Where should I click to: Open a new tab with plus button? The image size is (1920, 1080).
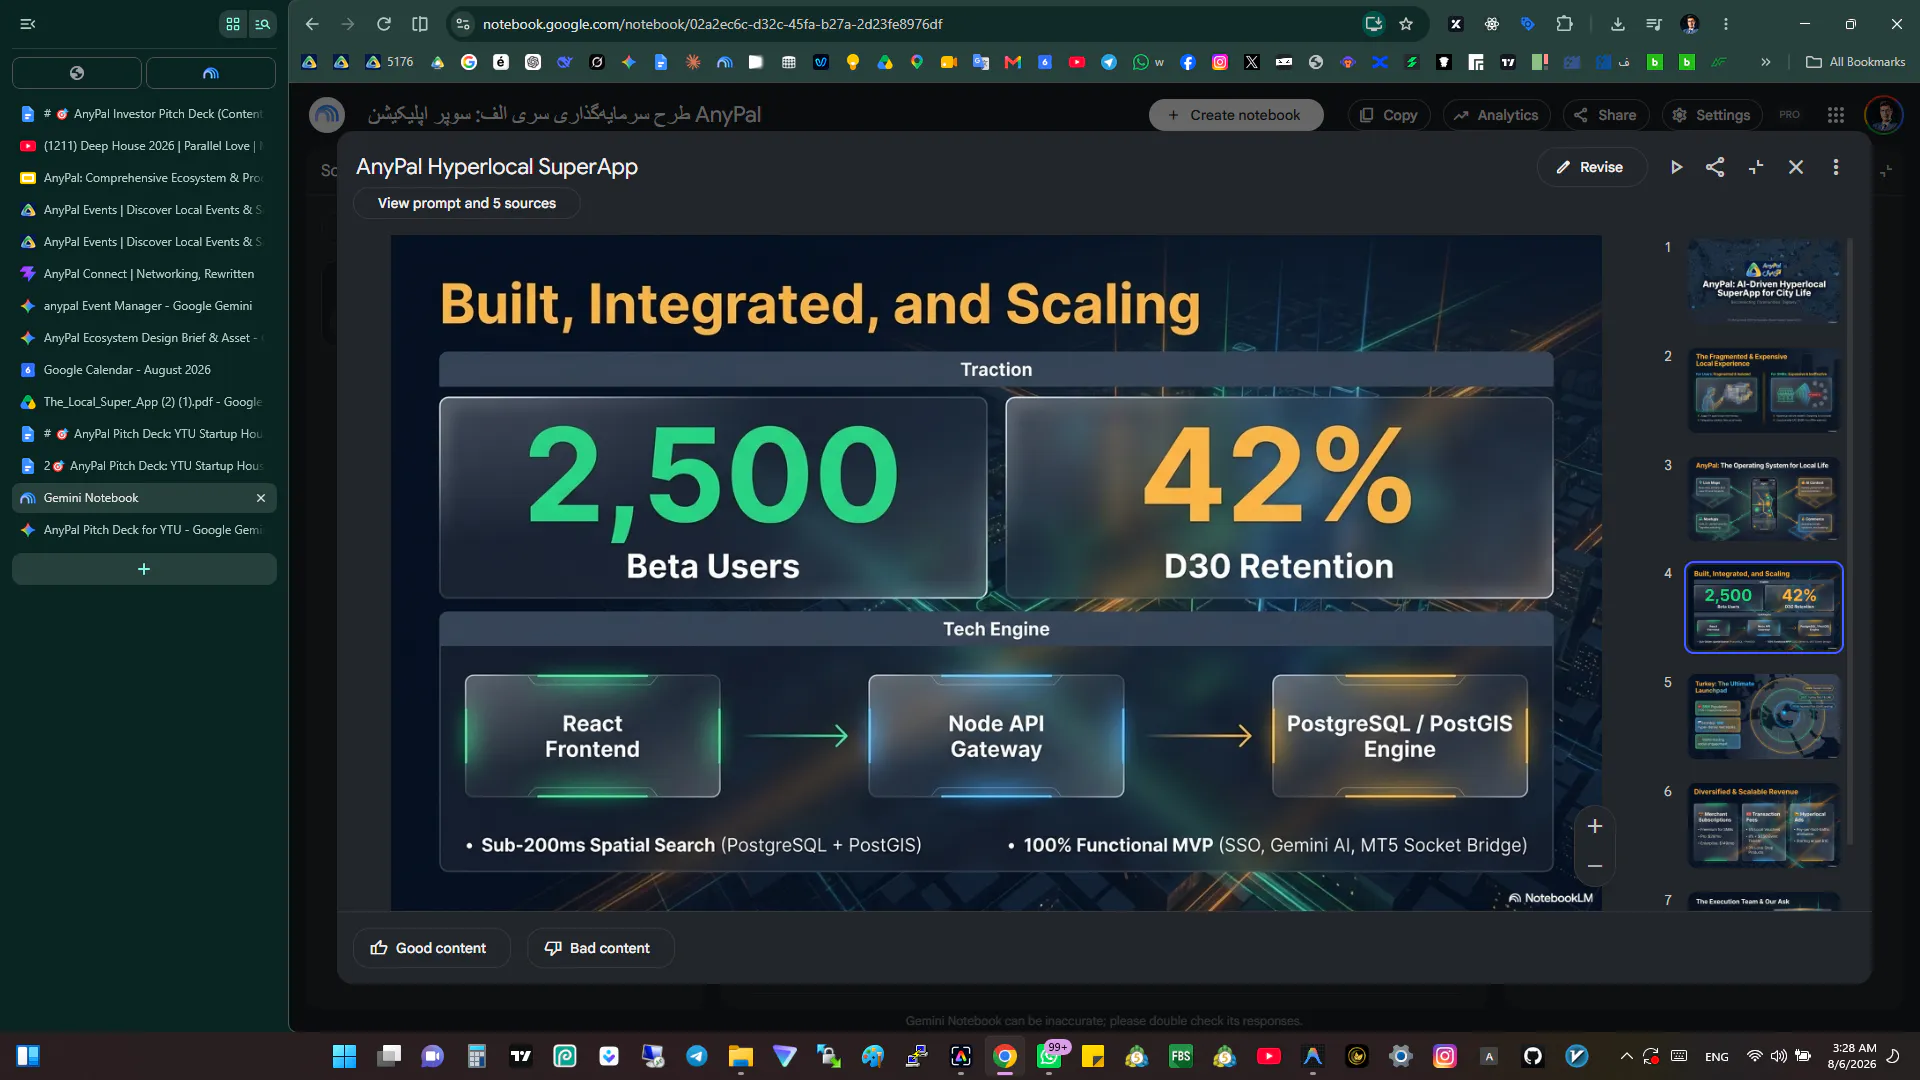click(x=144, y=569)
